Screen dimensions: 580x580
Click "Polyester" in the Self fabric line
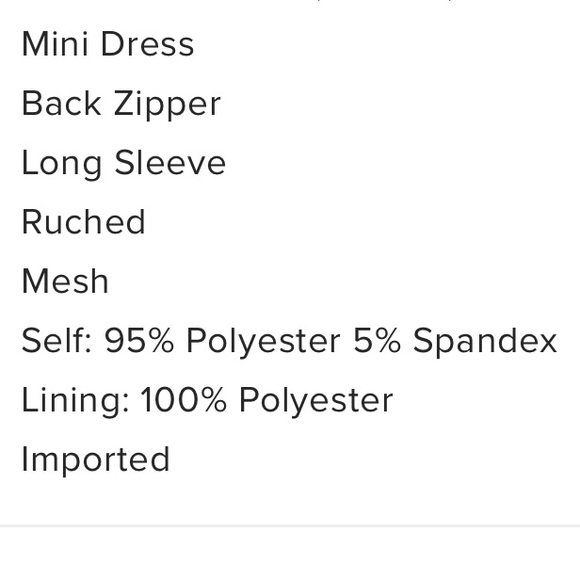pos(263,342)
